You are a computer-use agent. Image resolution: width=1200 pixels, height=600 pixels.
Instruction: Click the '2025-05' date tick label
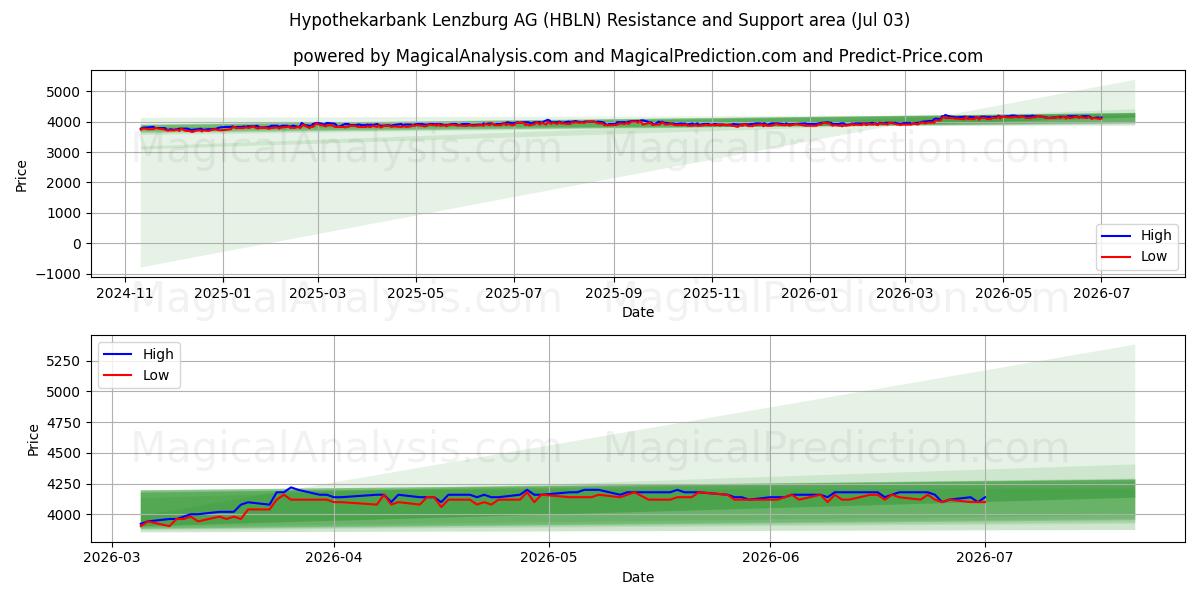[x=416, y=293]
